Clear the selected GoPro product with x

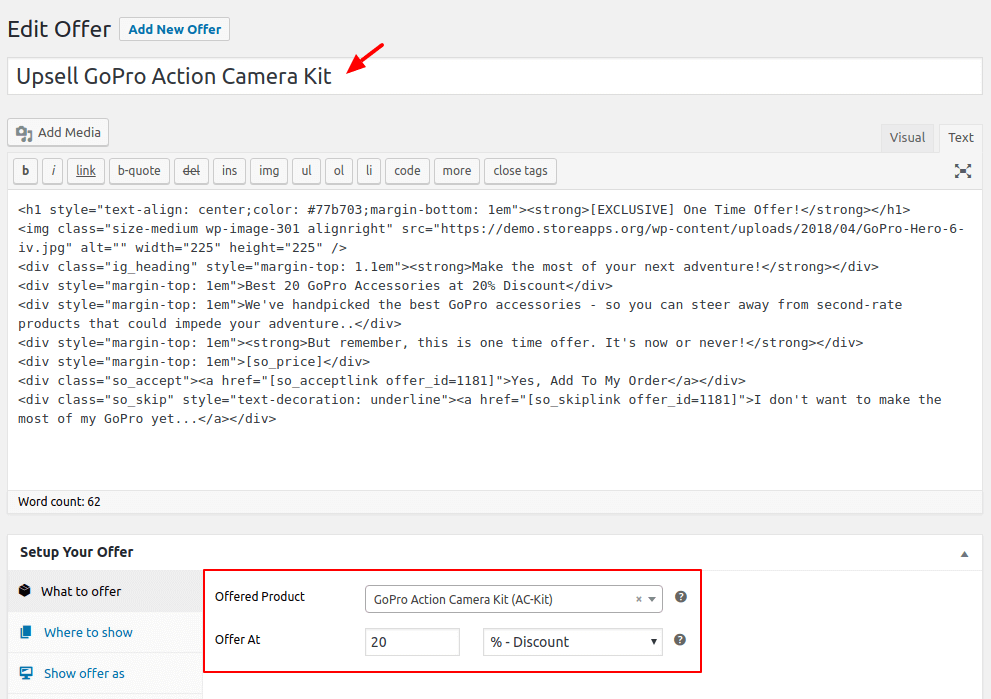[x=639, y=600]
